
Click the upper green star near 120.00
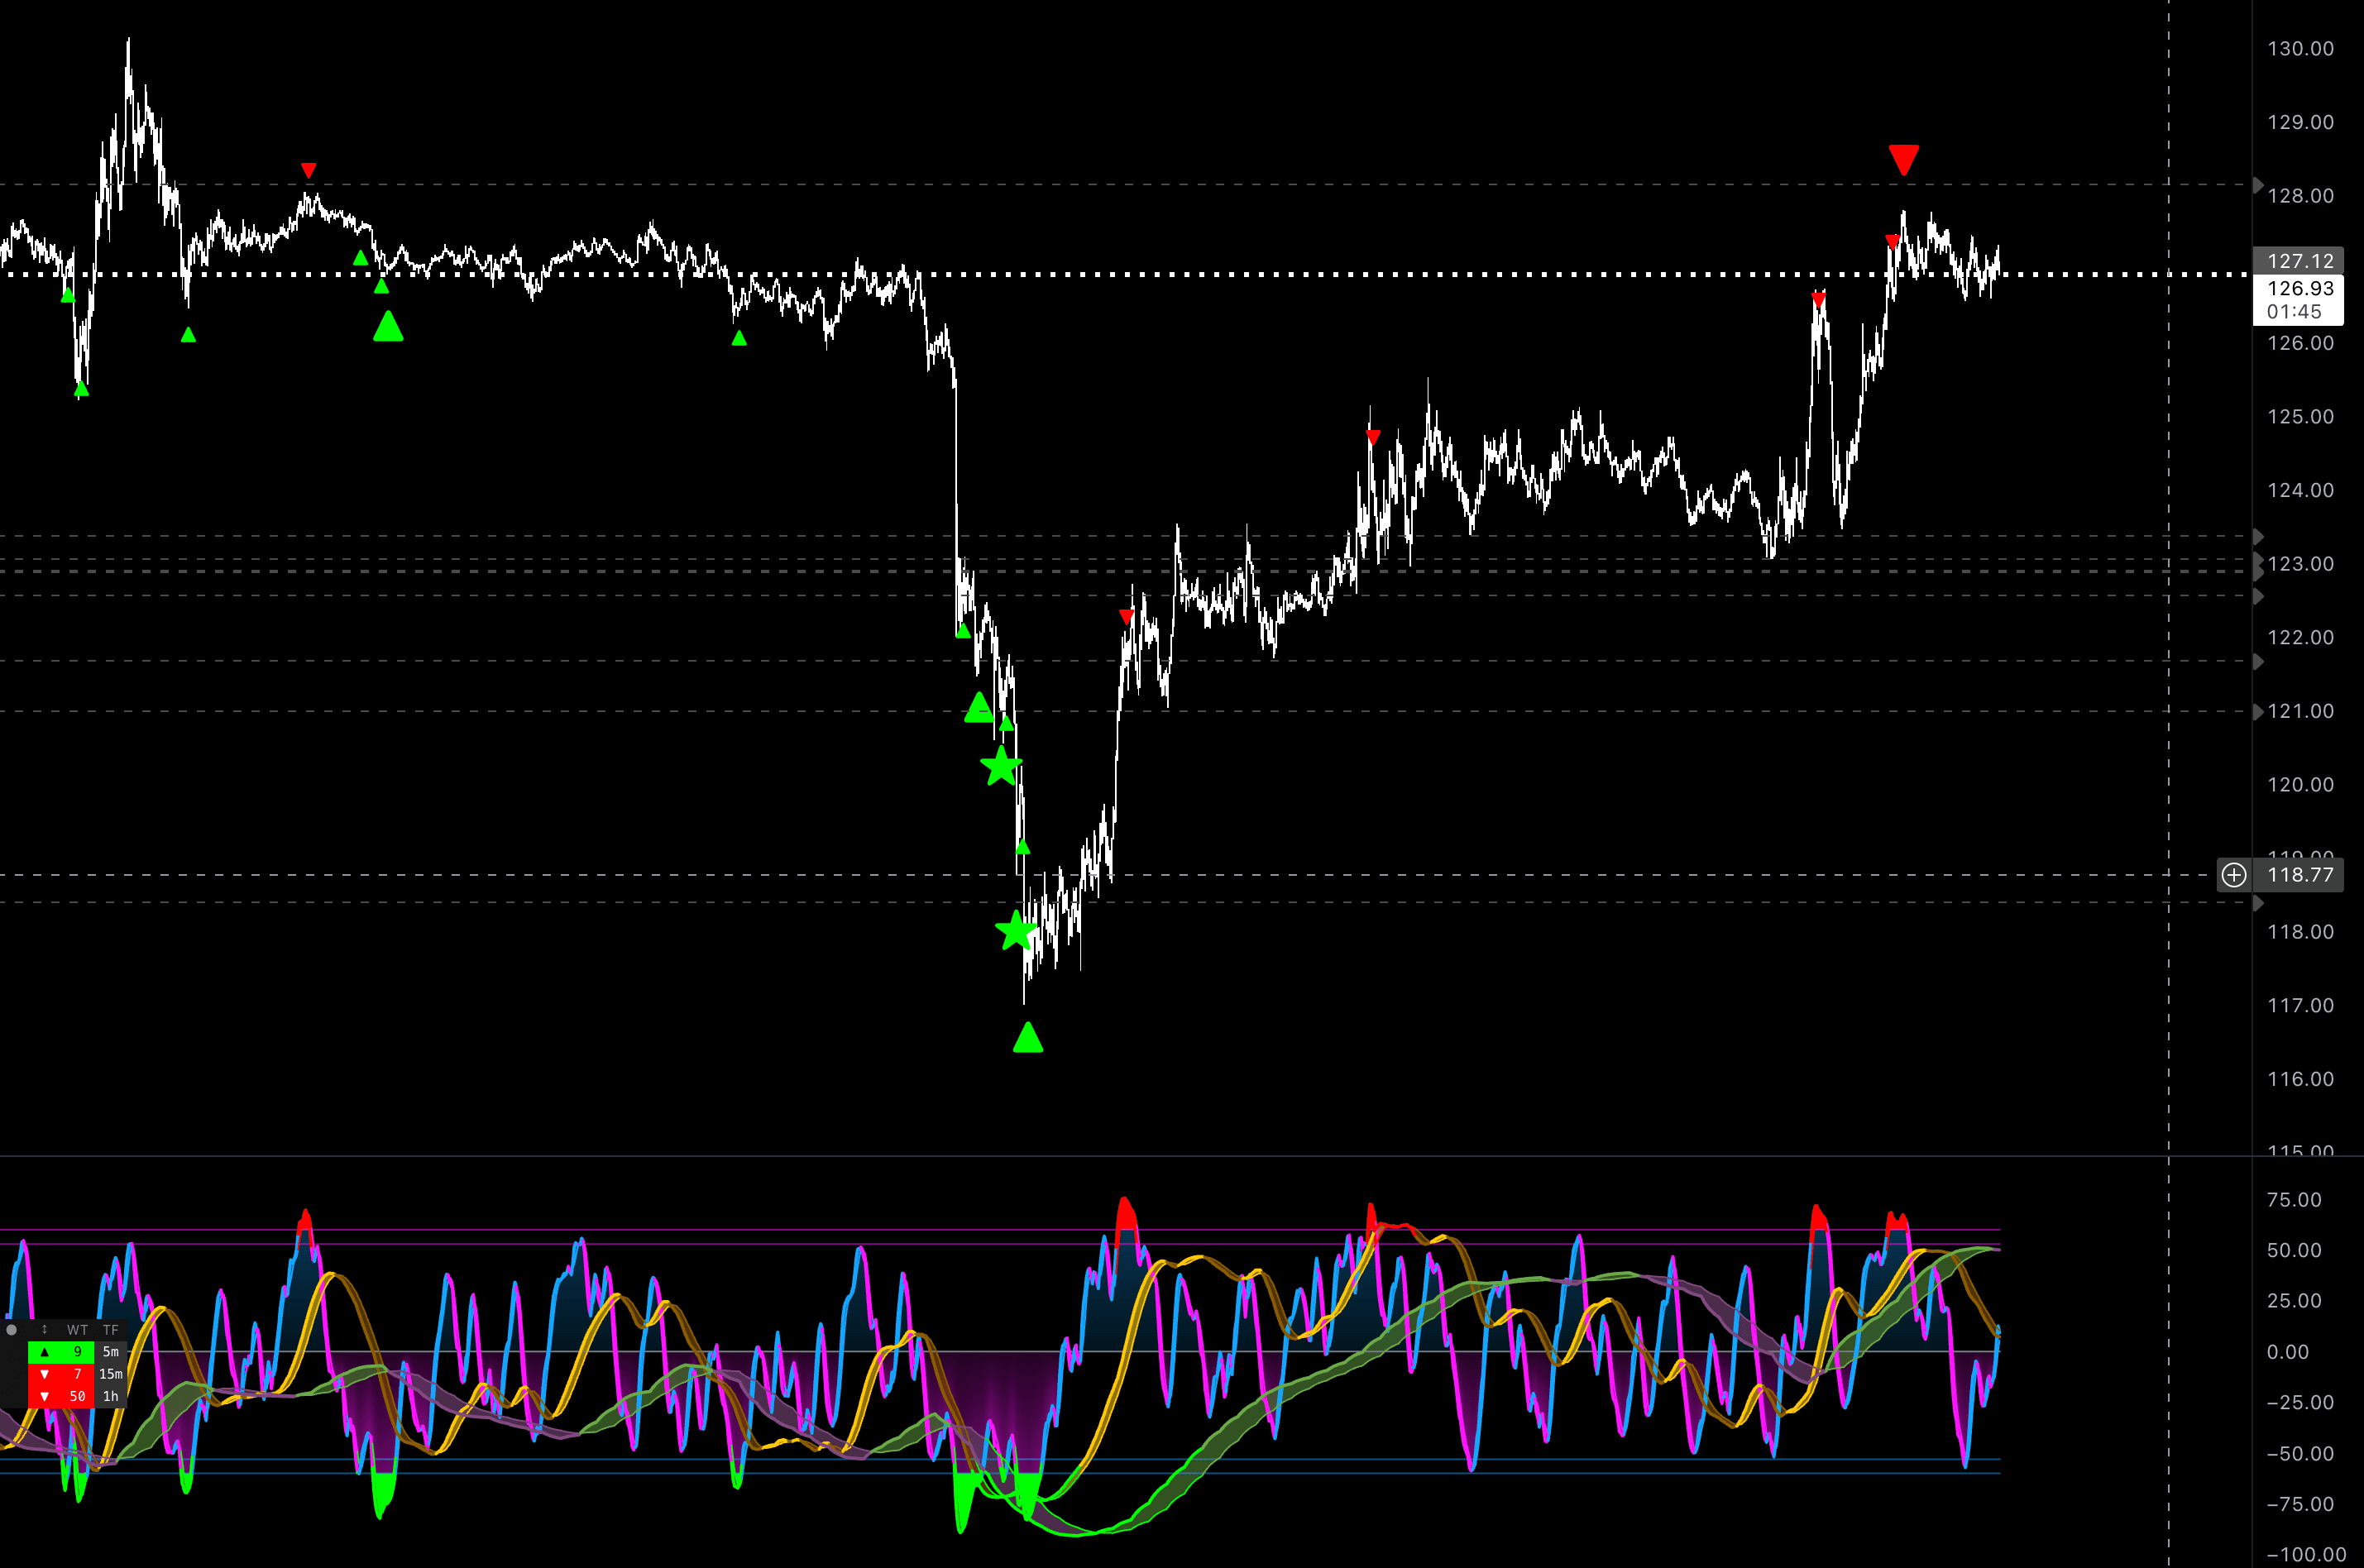pos(1001,767)
